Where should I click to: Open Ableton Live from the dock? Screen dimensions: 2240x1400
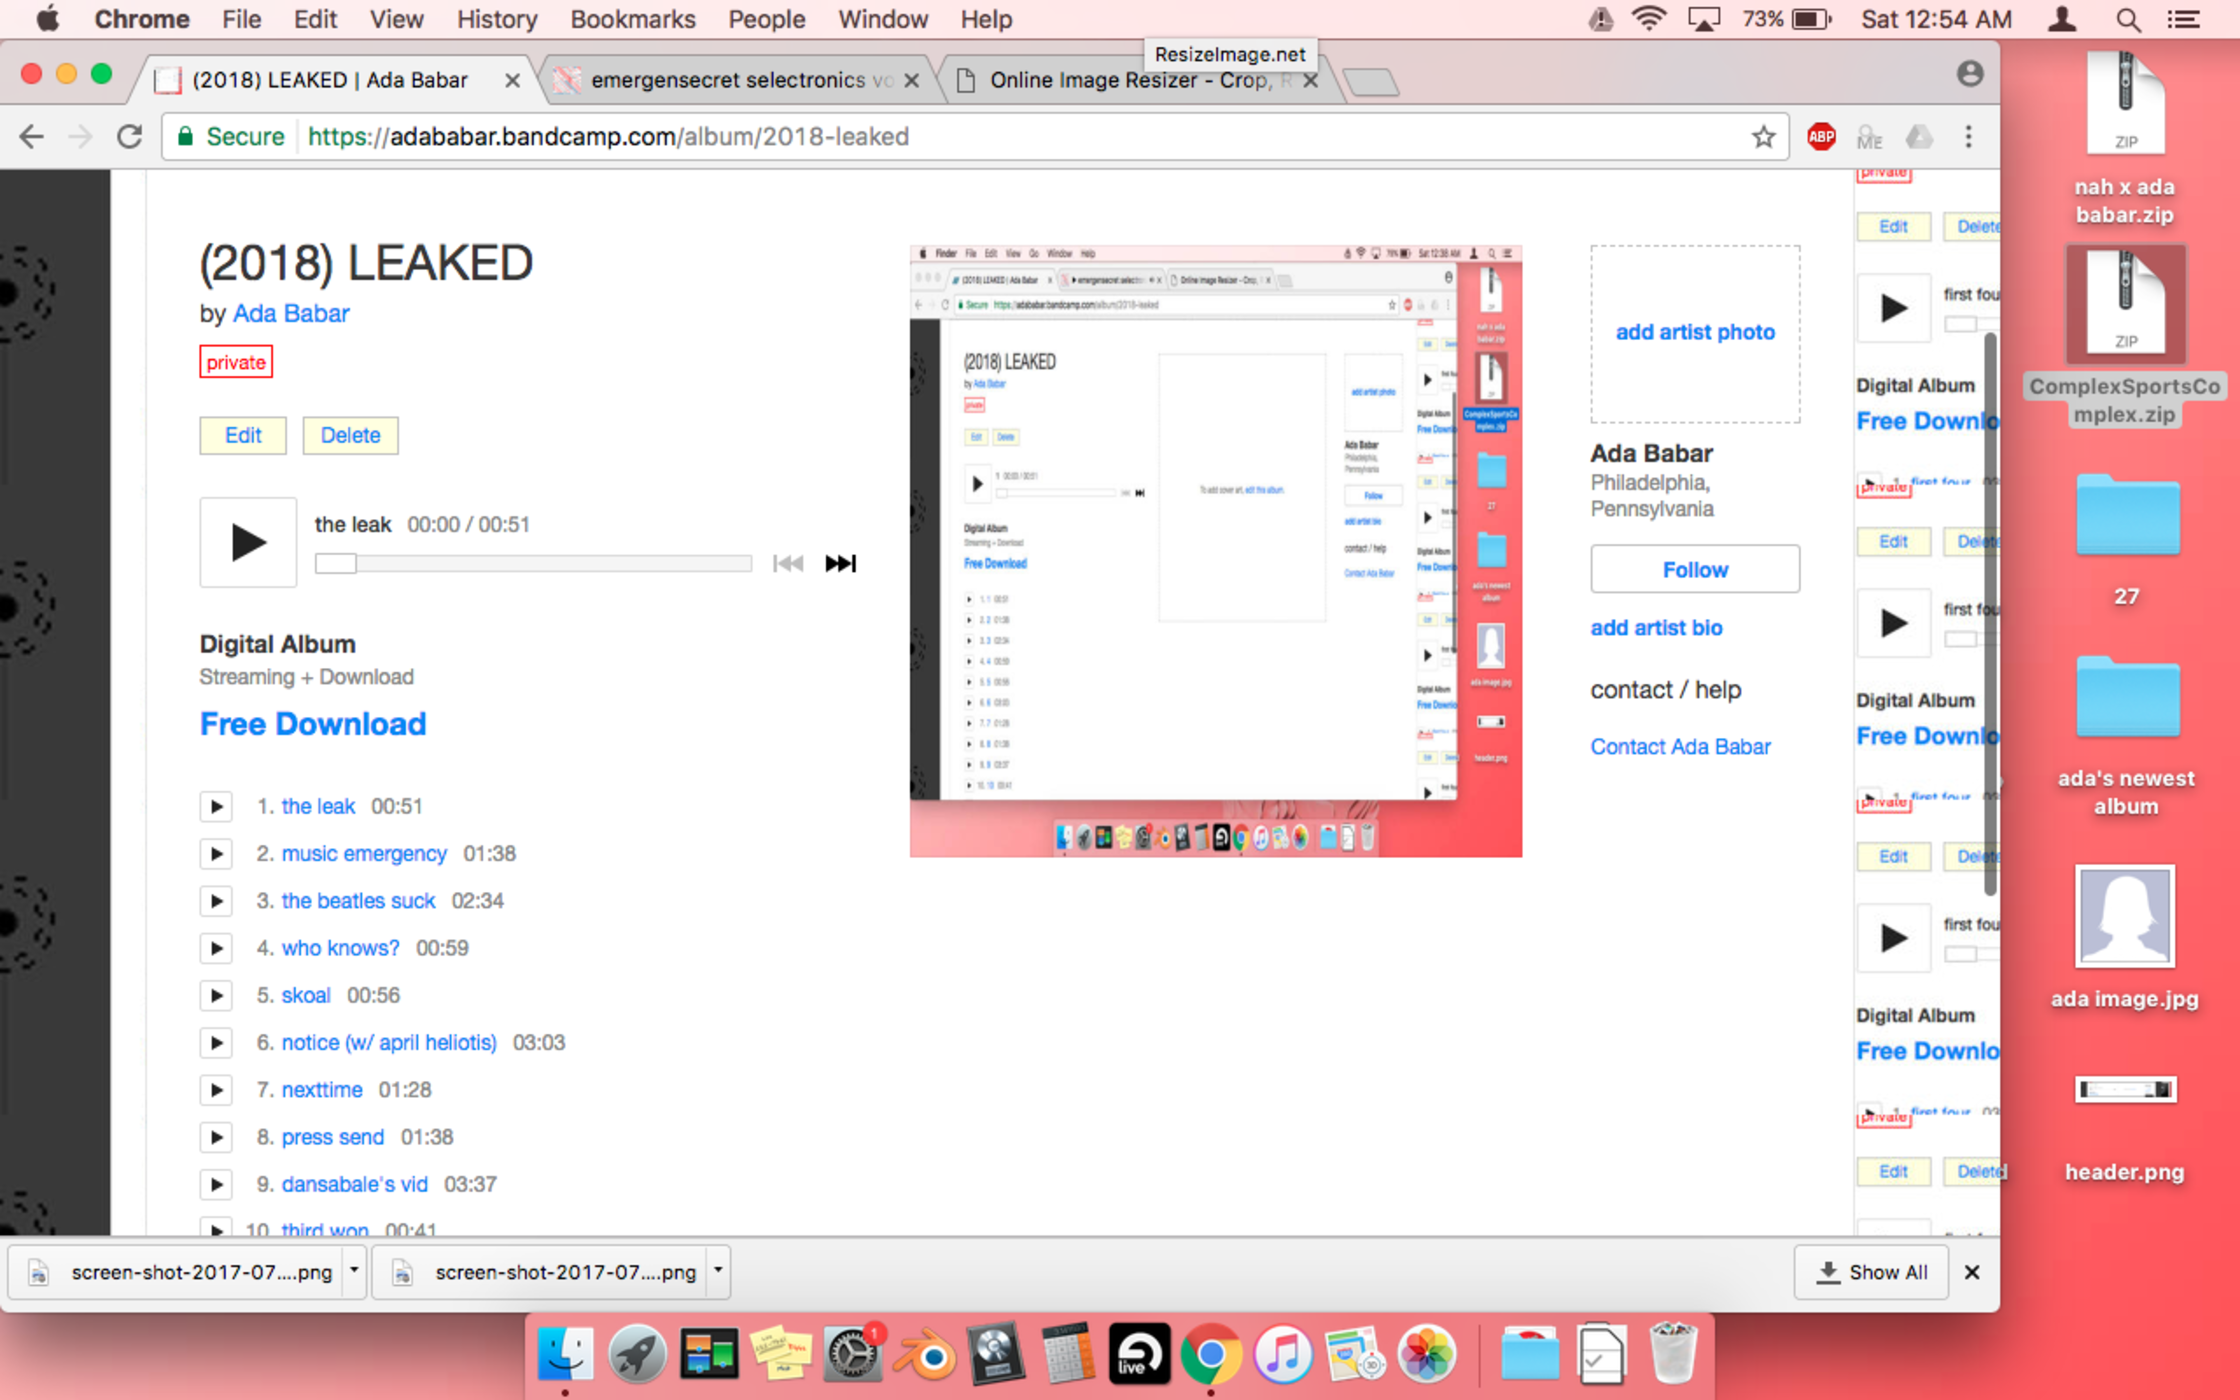coord(1138,1356)
